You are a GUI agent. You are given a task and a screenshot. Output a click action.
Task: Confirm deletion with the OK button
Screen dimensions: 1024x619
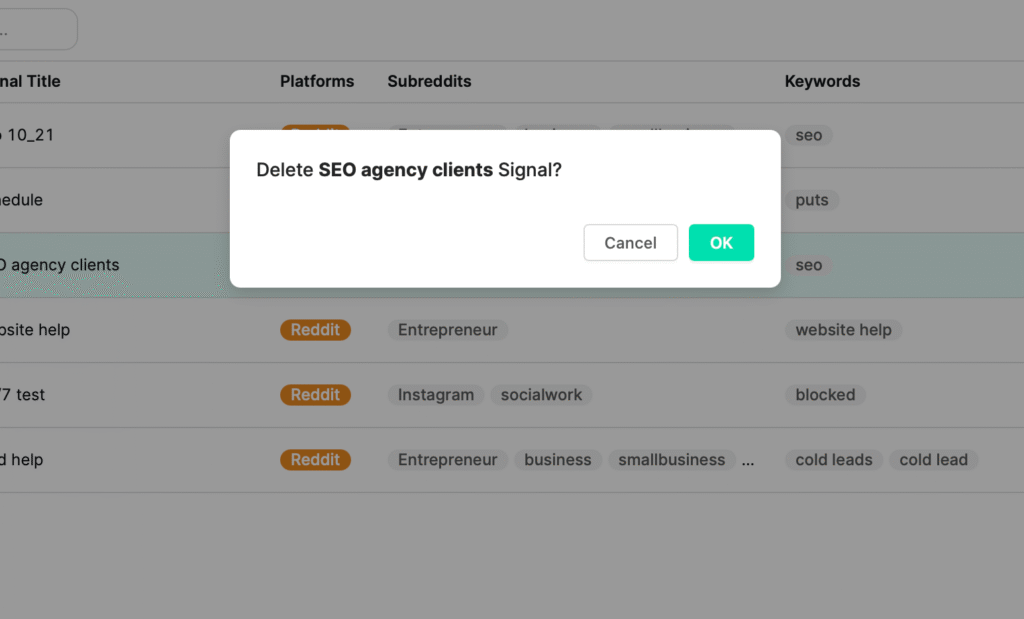click(721, 243)
